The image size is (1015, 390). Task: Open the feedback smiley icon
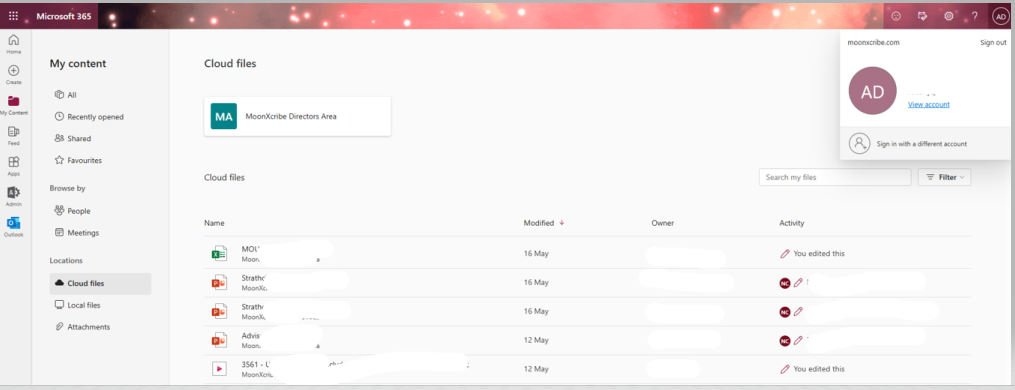point(896,16)
